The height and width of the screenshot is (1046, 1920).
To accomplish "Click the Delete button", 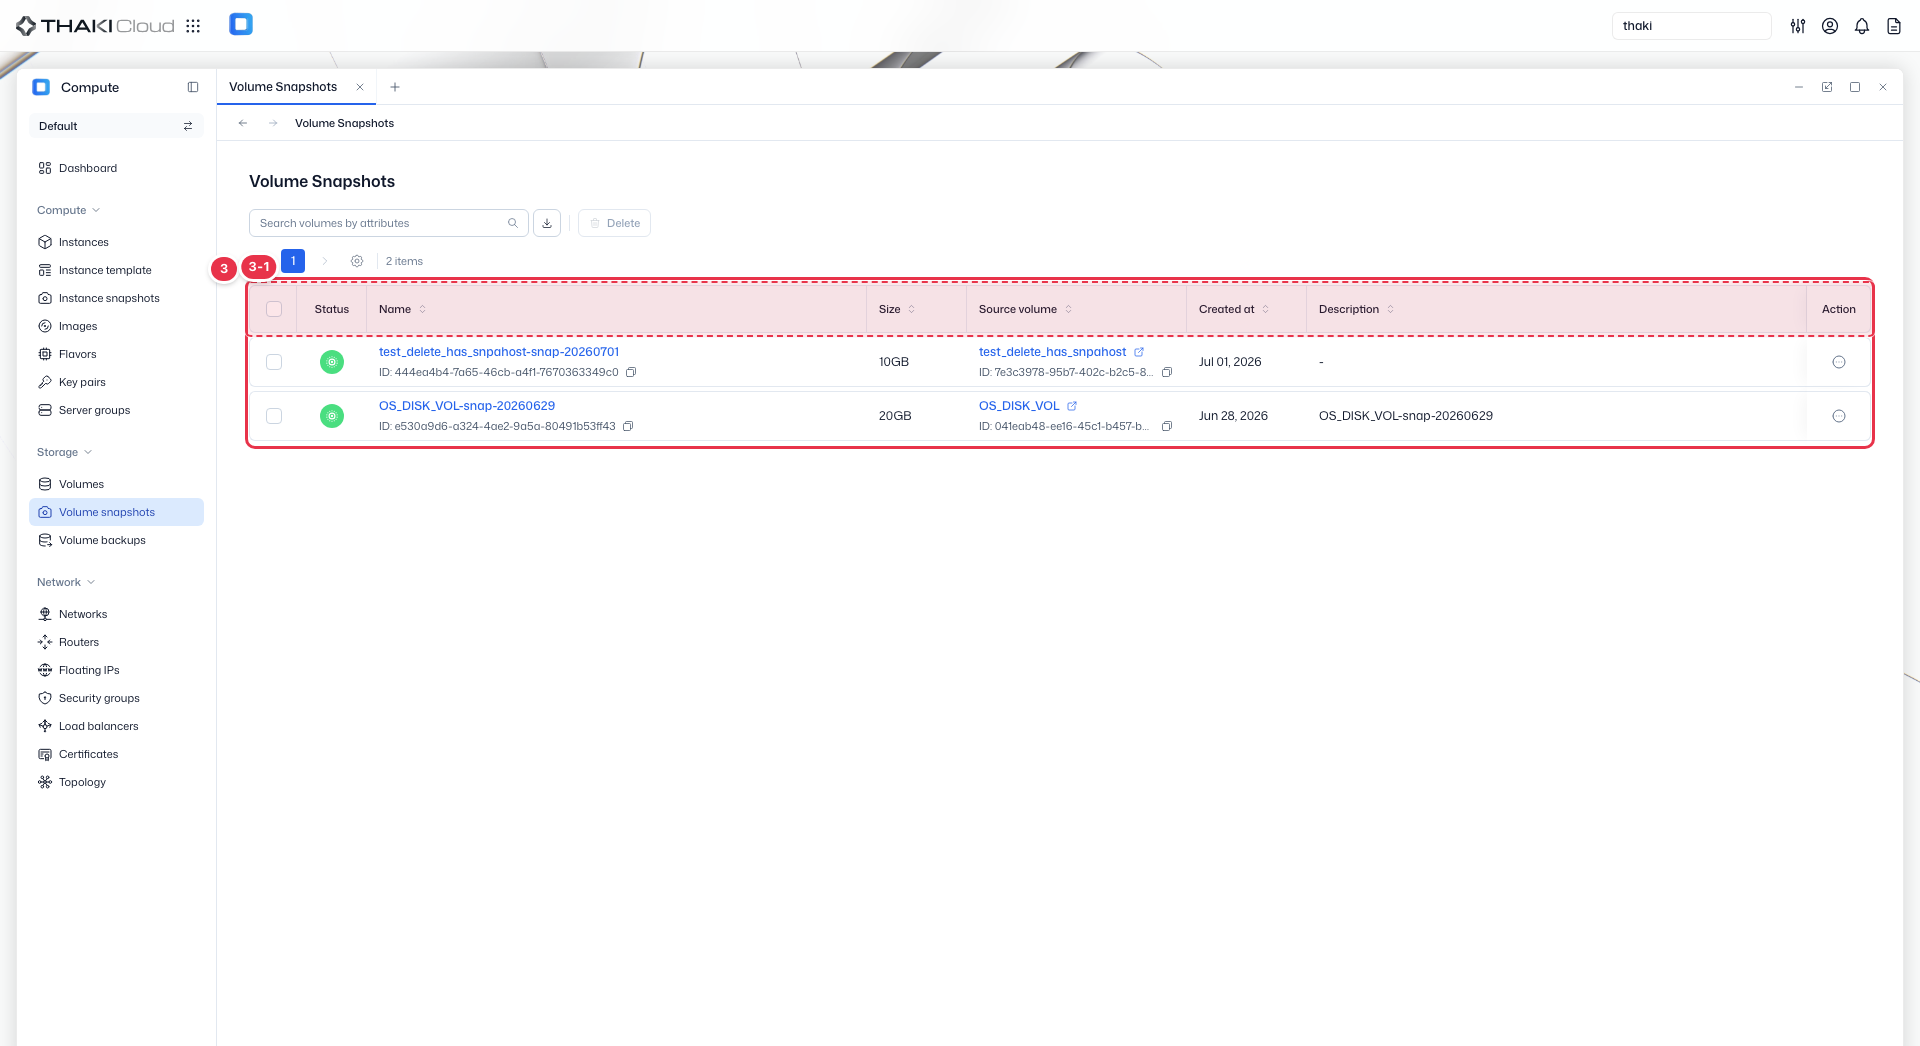I will pyautogui.click(x=614, y=223).
